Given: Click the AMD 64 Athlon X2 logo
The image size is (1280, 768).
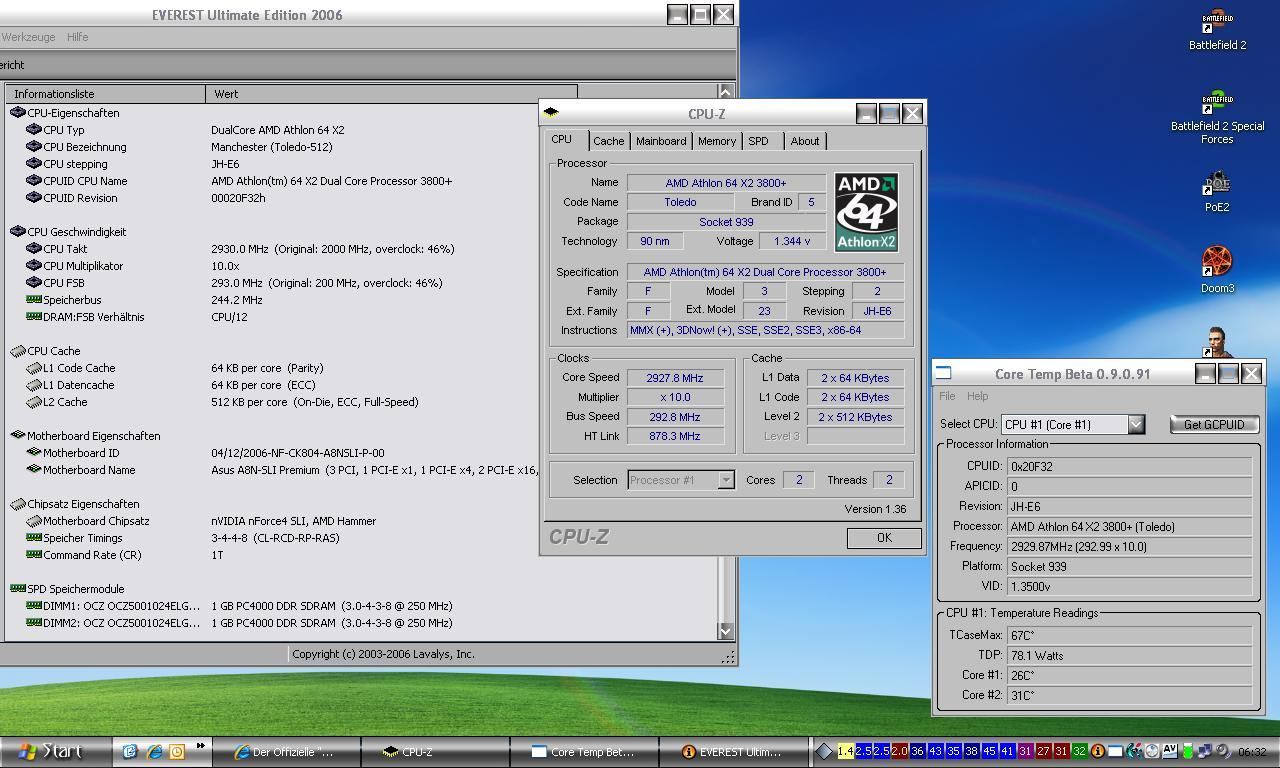Looking at the screenshot, I should 866,212.
